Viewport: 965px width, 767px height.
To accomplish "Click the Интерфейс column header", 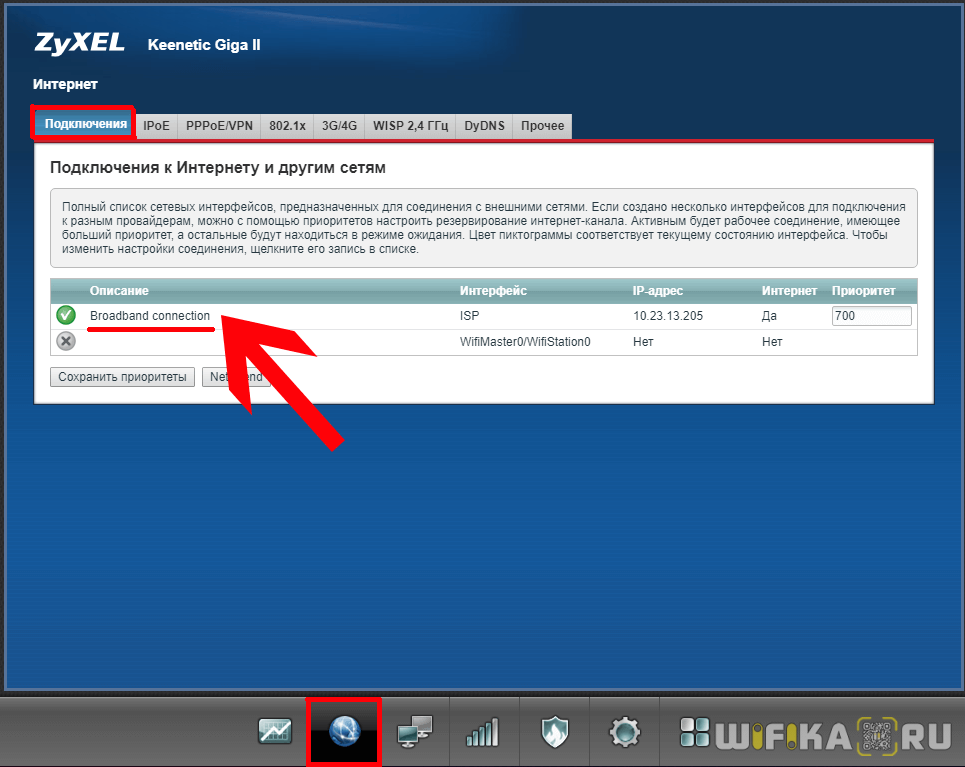I will click(x=493, y=291).
